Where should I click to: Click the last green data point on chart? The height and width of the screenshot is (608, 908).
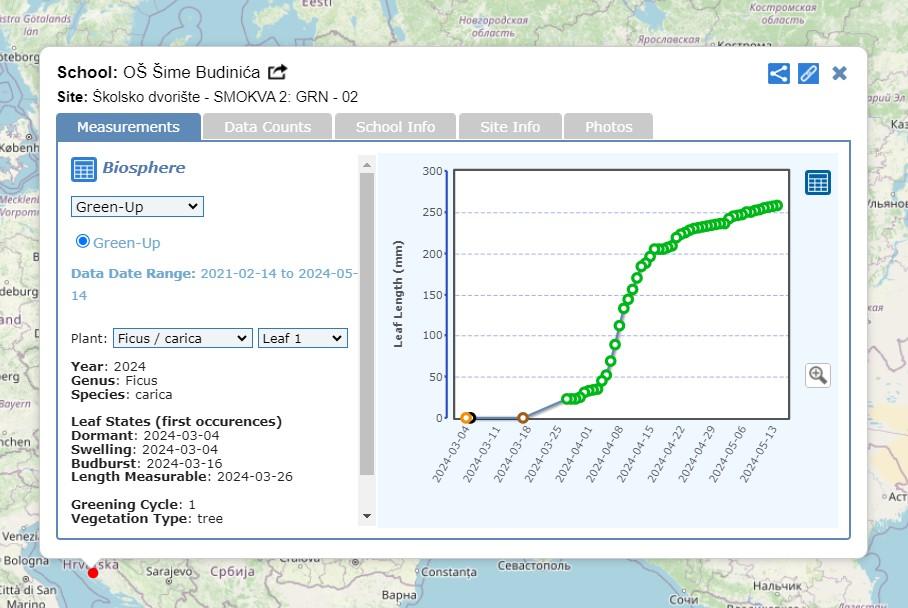coord(778,205)
